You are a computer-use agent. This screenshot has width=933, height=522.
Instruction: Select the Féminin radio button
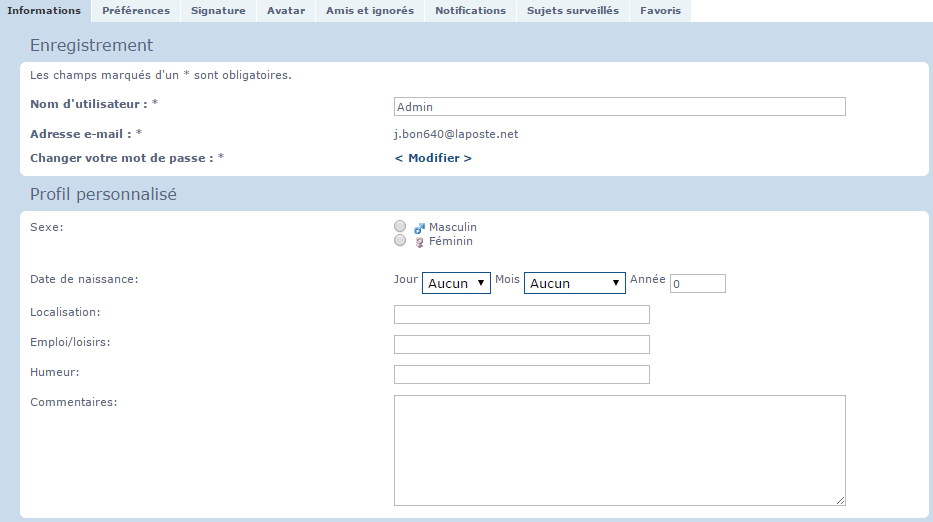[x=401, y=241]
